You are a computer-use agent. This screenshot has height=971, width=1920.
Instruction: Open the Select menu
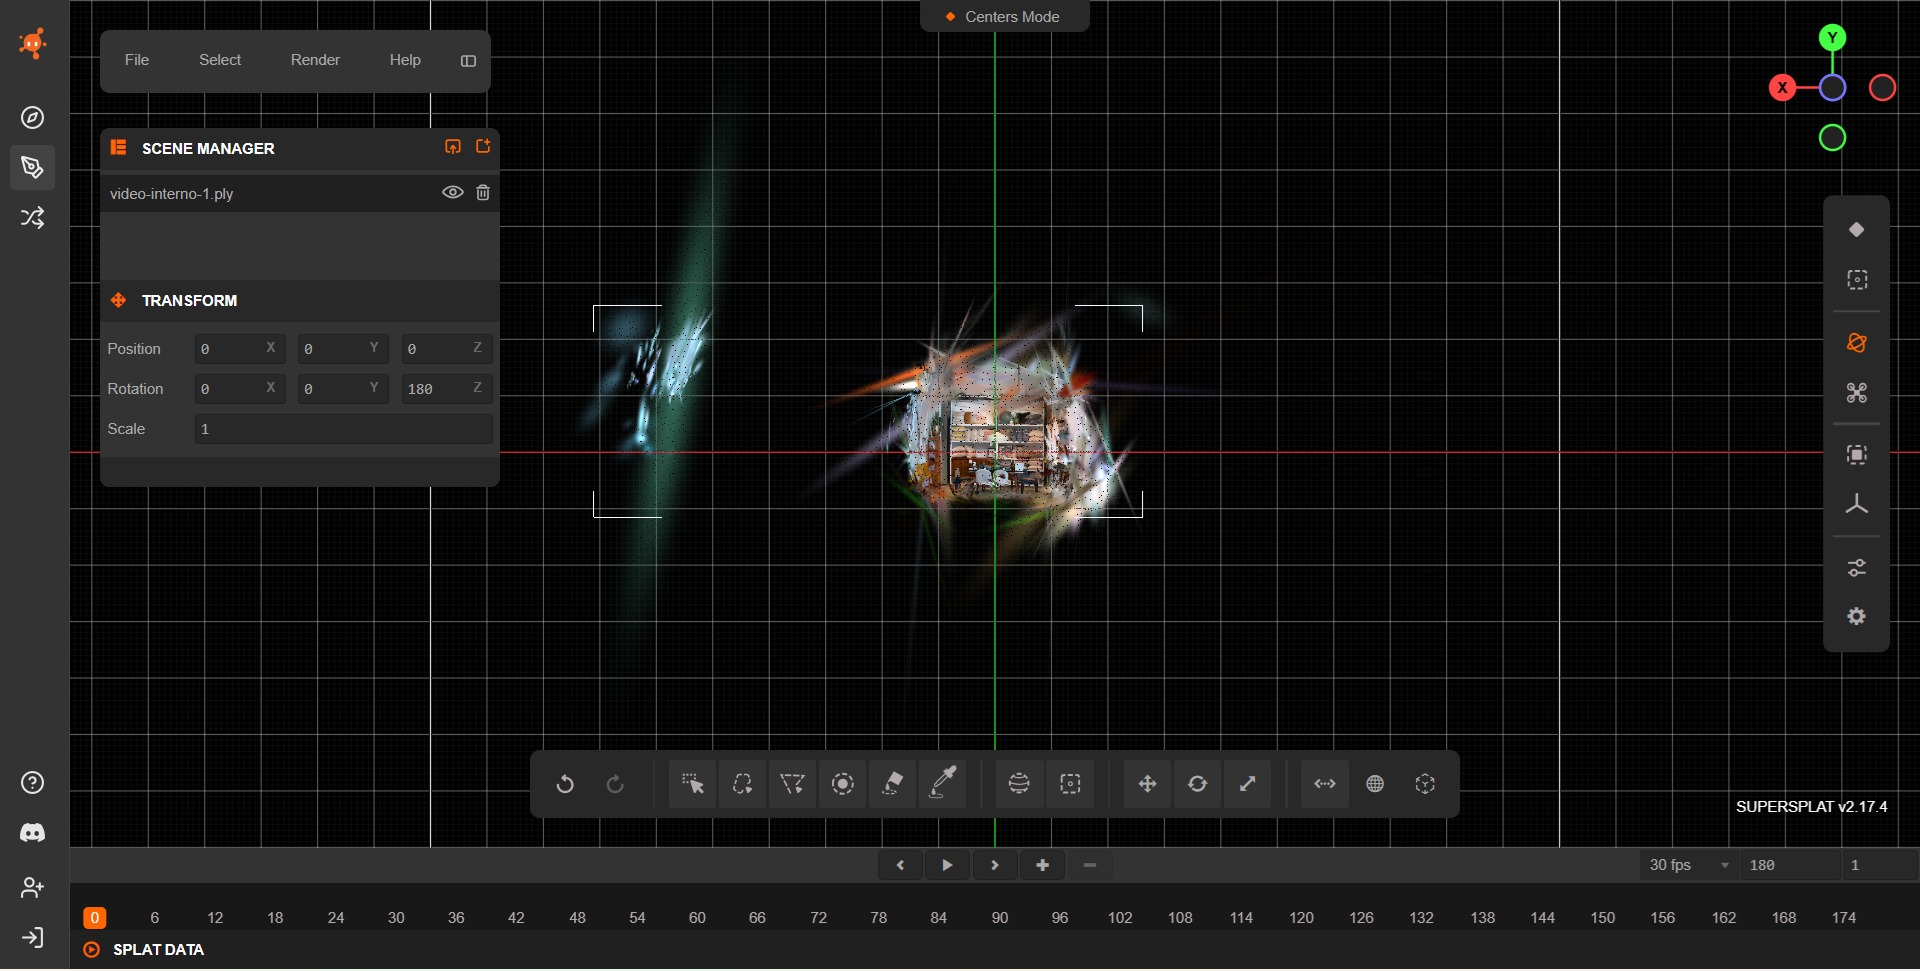click(220, 60)
